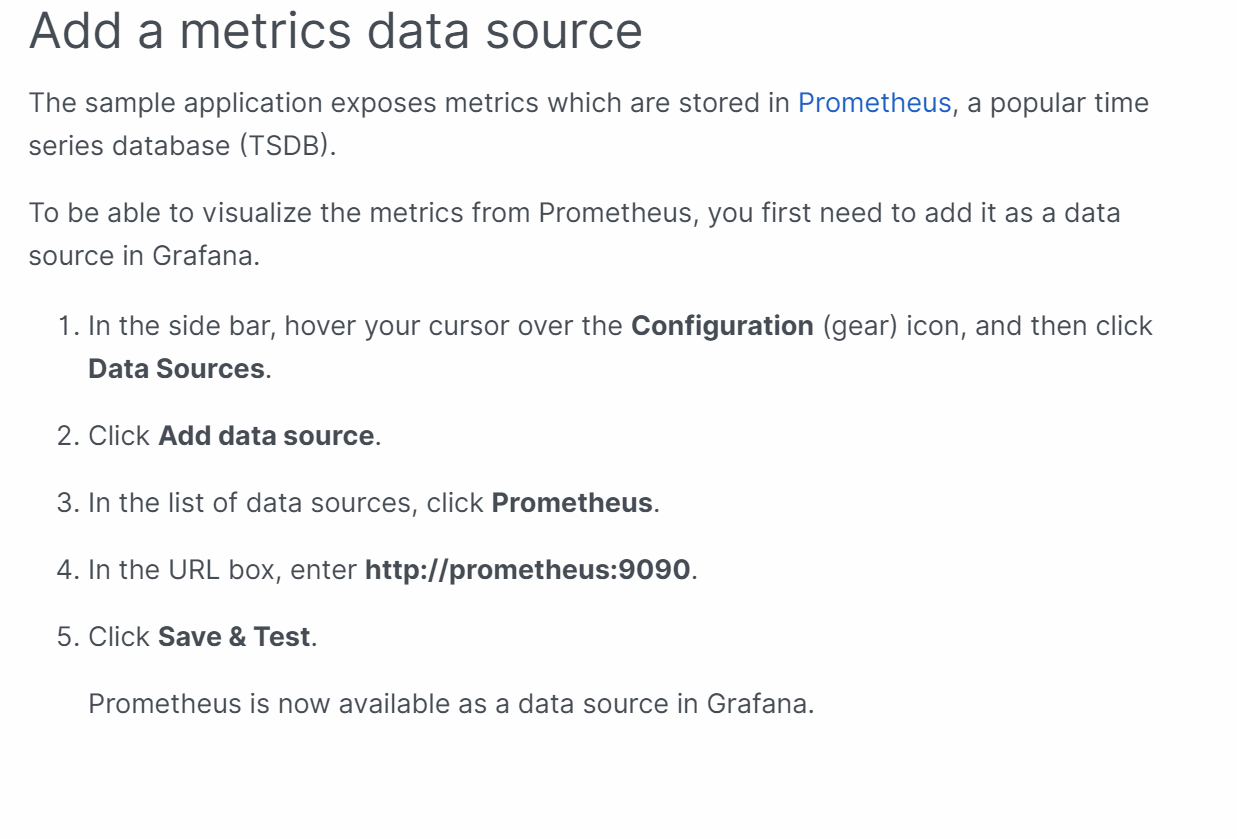
Task: Click the bold "Configuration" text
Action: 722,326
